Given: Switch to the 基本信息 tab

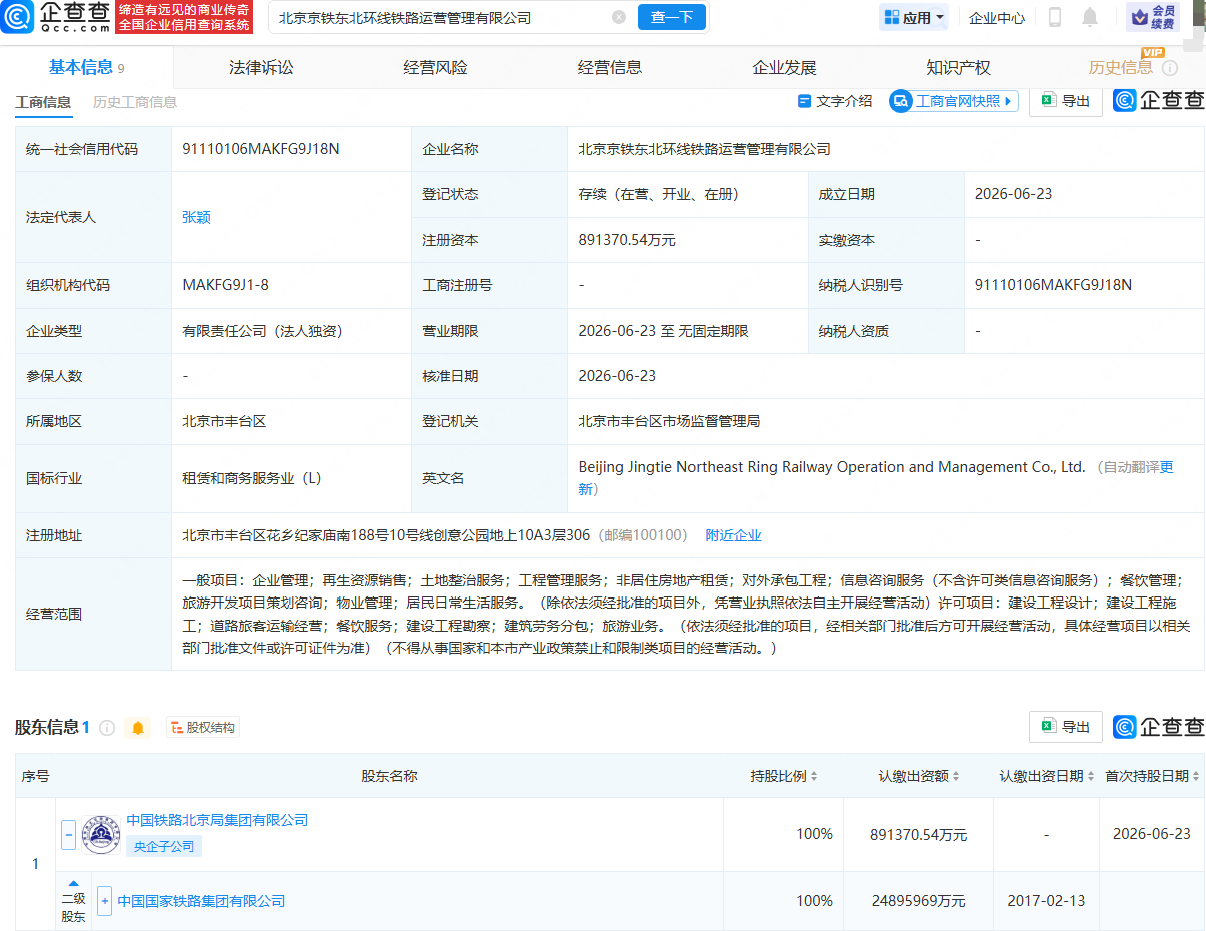Looking at the screenshot, I should pyautogui.click(x=87, y=68).
